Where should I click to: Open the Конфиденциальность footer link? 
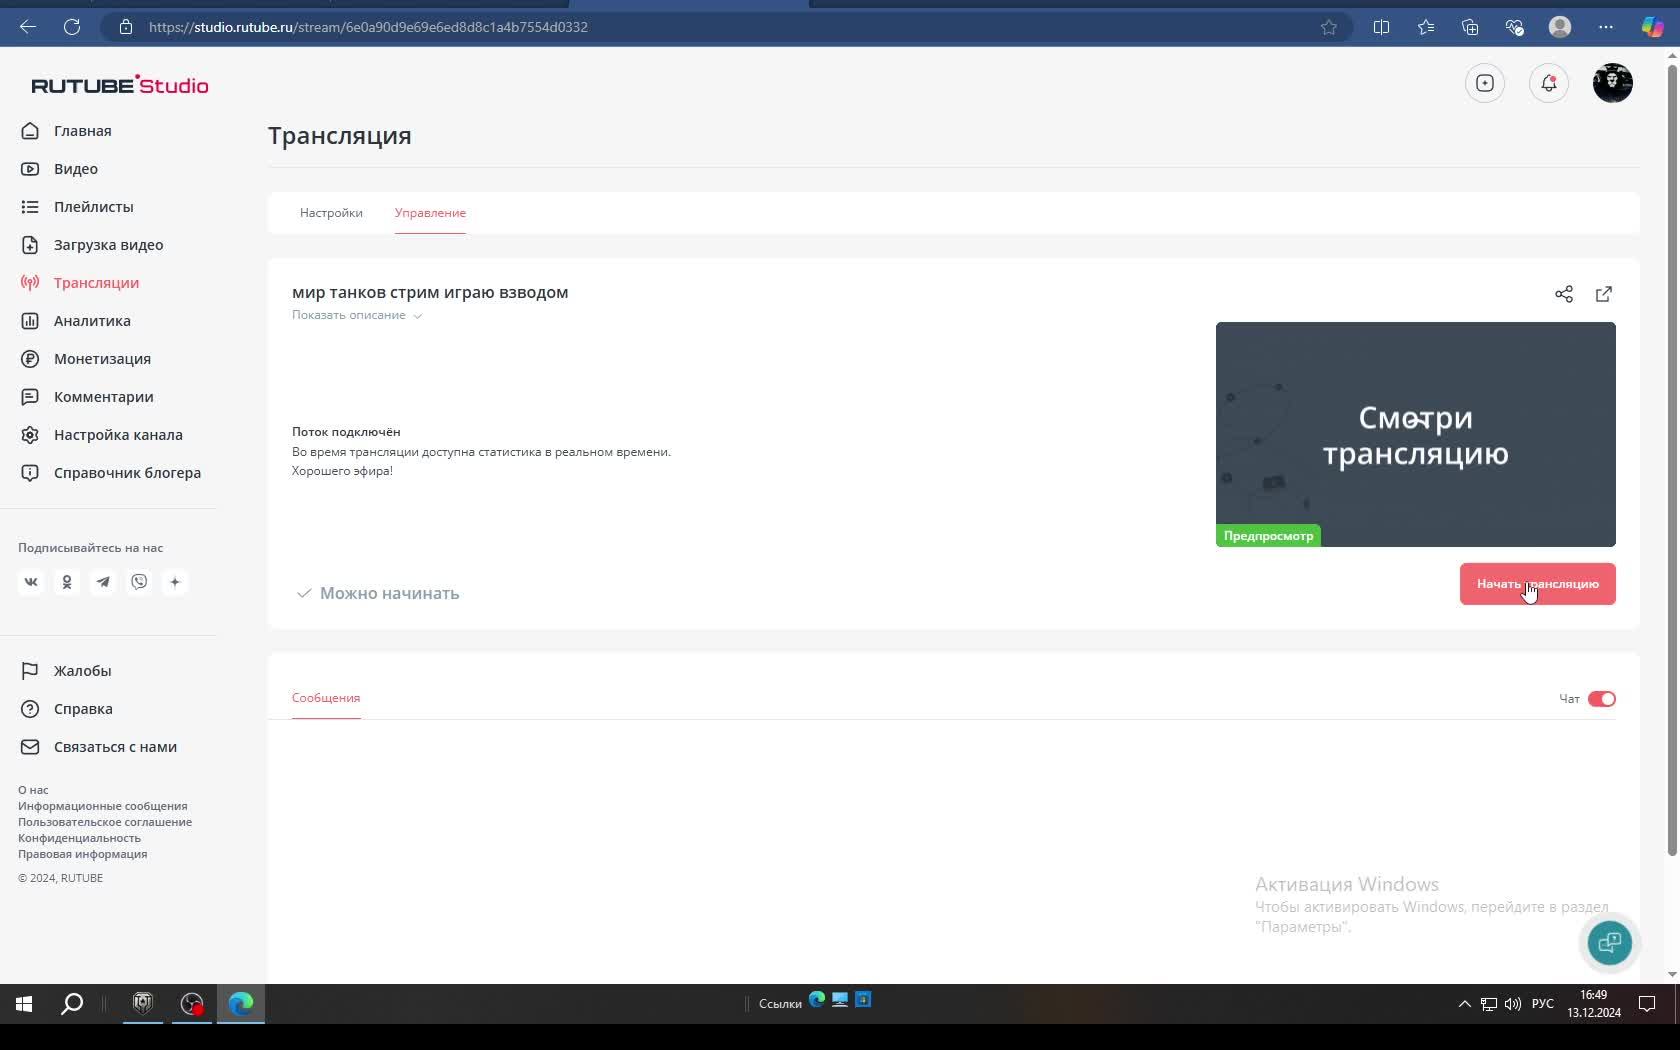(x=79, y=838)
